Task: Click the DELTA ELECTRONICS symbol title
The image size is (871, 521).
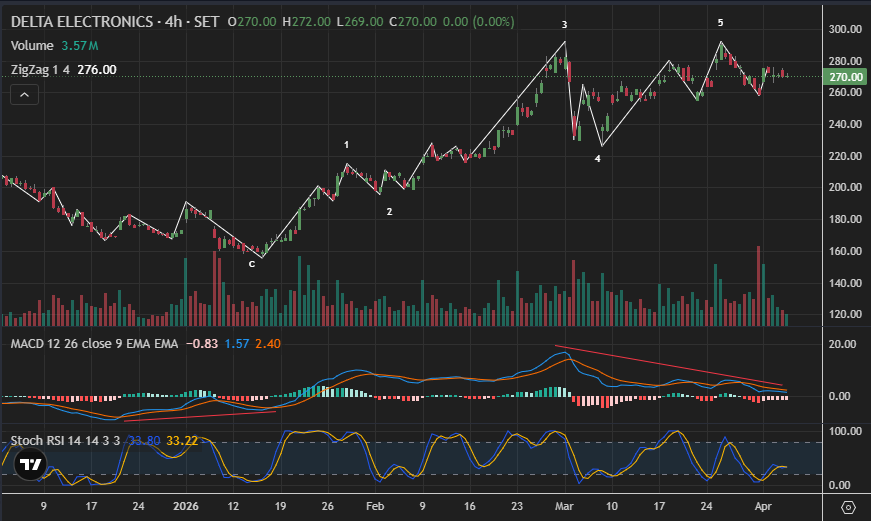Action: pos(82,22)
